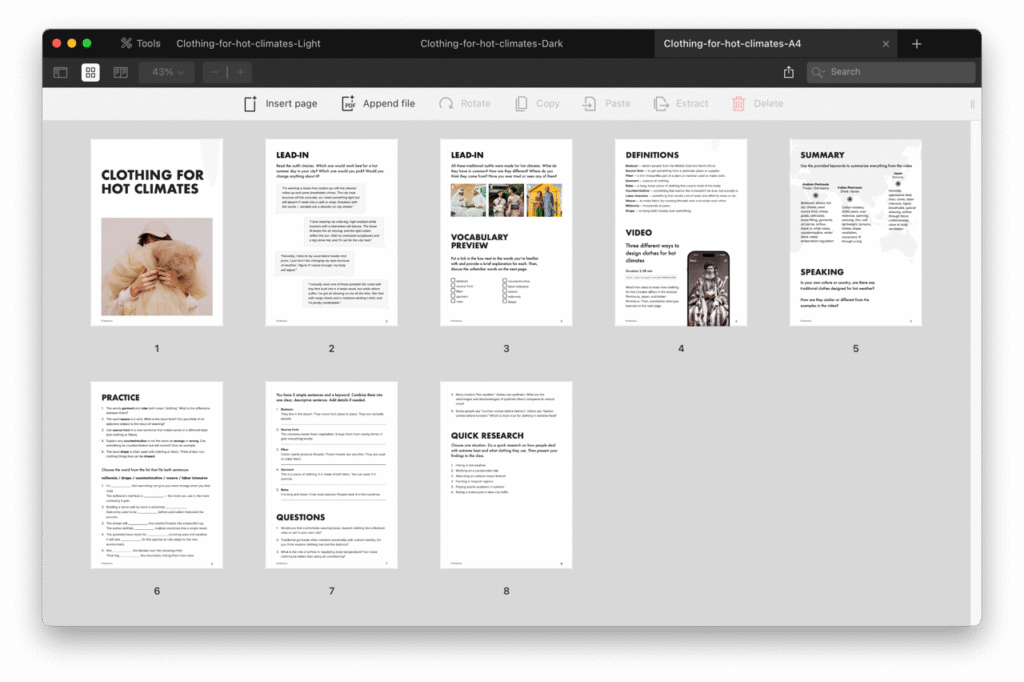Open the Tools menu
The width and height of the screenshot is (1024, 682).
click(x=140, y=44)
